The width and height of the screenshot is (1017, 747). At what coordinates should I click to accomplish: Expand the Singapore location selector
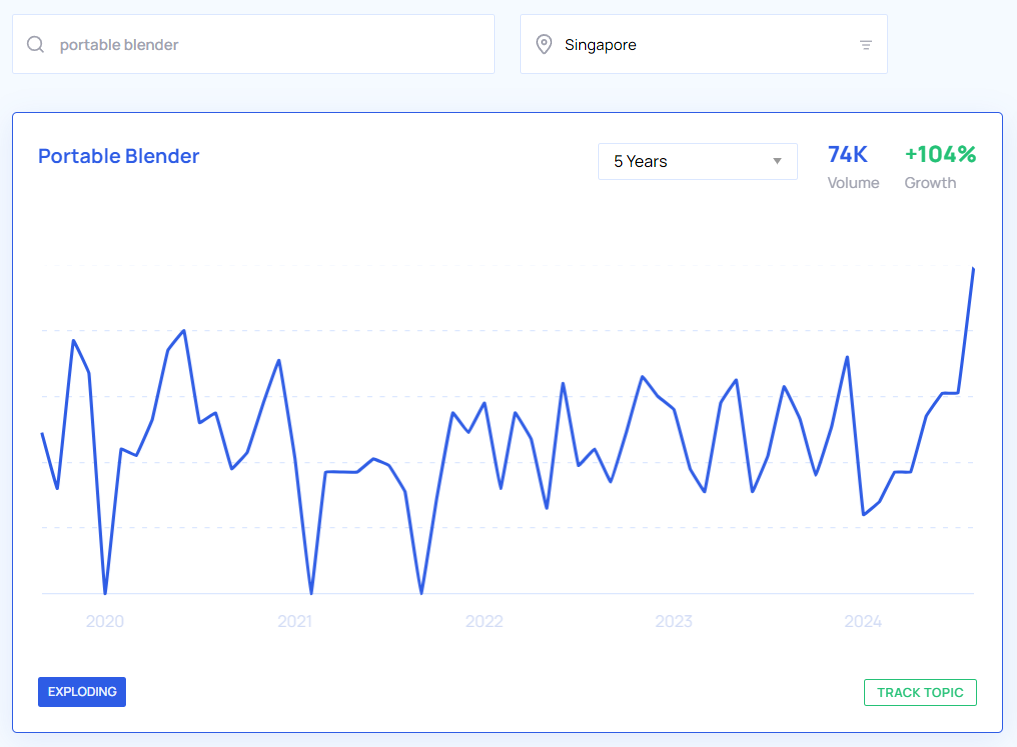tap(703, 44)
